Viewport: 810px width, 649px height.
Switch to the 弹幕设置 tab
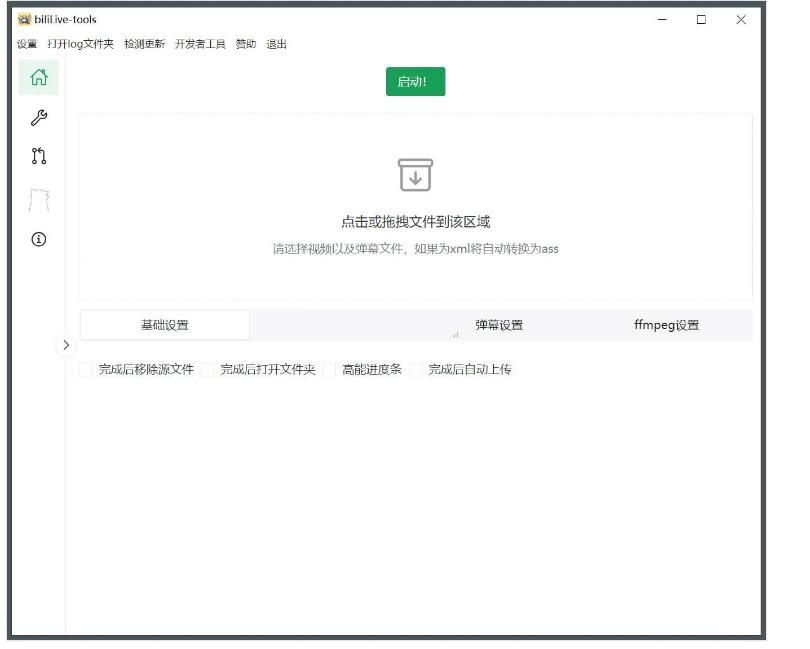click(x=499, y=325)
